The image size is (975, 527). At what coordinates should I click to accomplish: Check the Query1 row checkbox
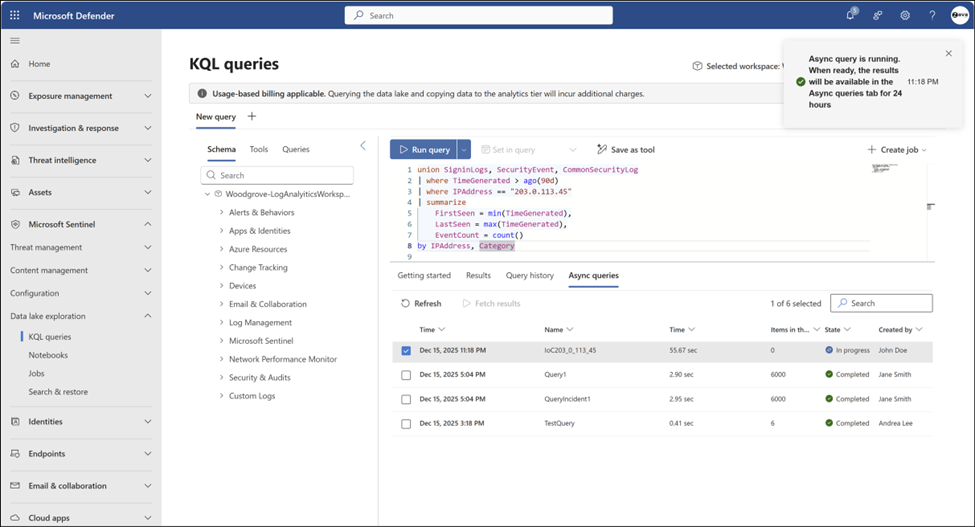(x=406, y=375)
